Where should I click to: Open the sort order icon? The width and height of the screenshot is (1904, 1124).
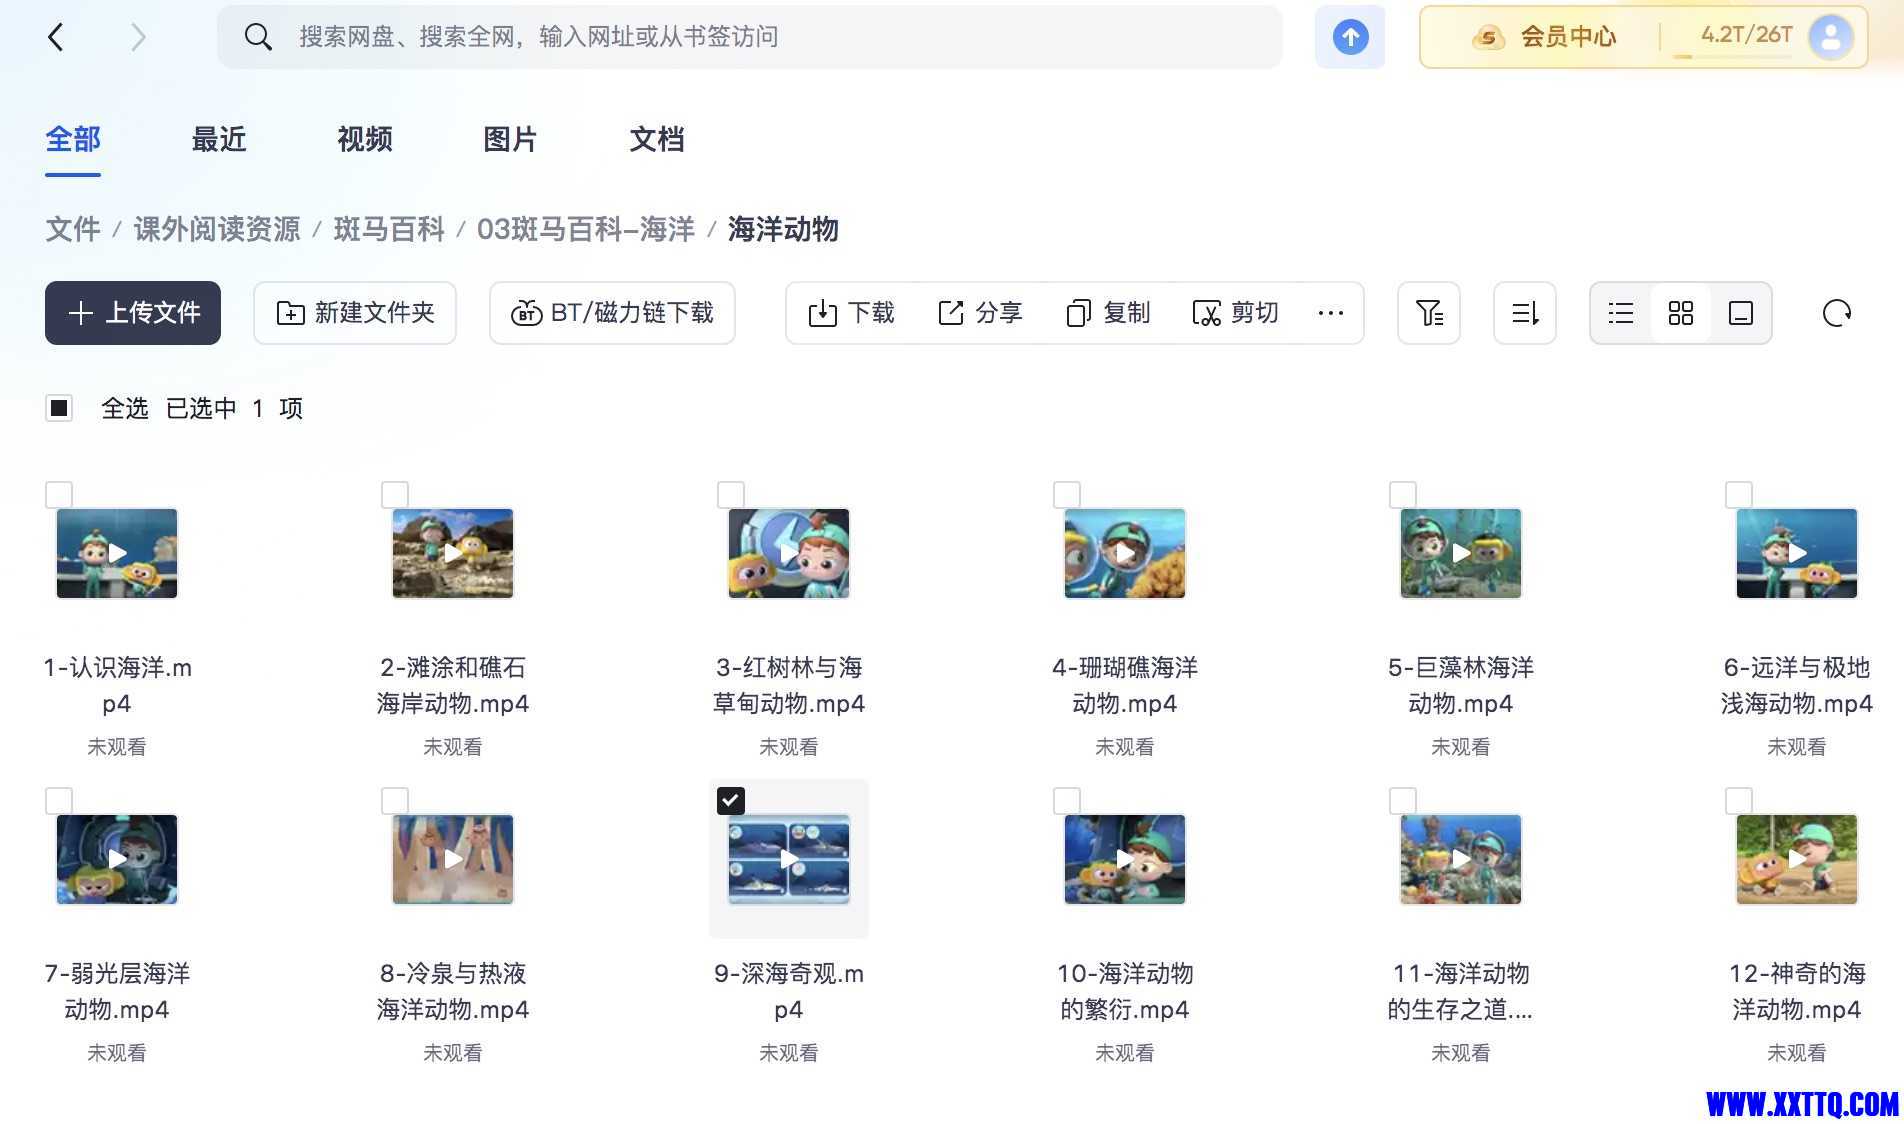(x=1525, y=313)
